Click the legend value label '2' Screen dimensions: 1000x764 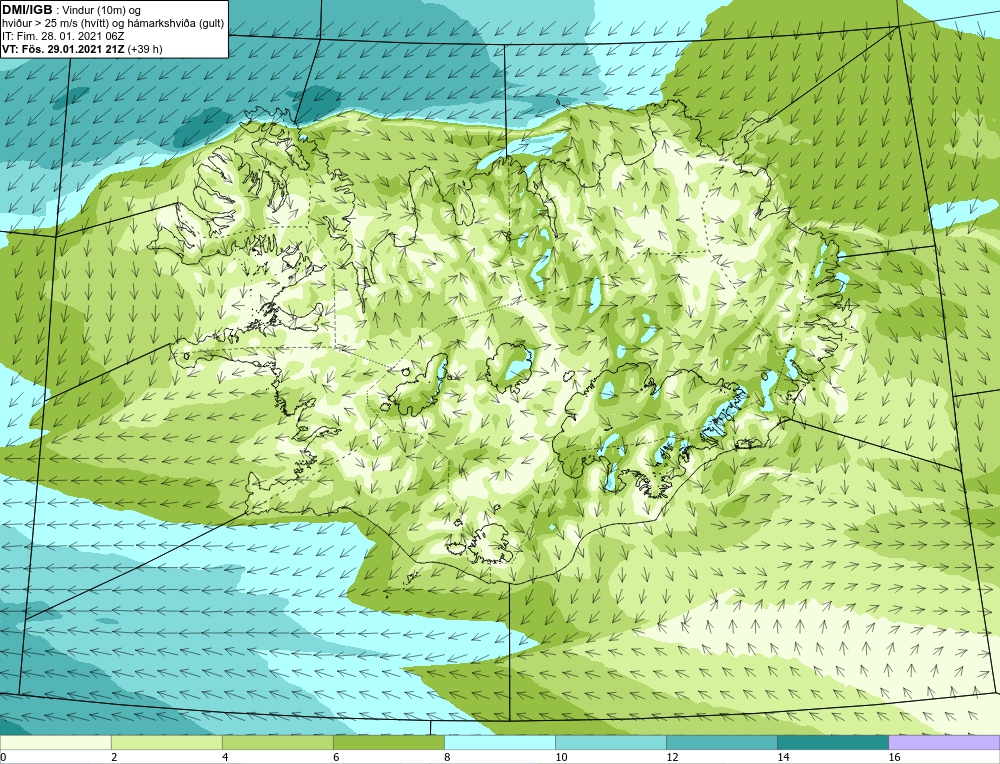[114, 757]
